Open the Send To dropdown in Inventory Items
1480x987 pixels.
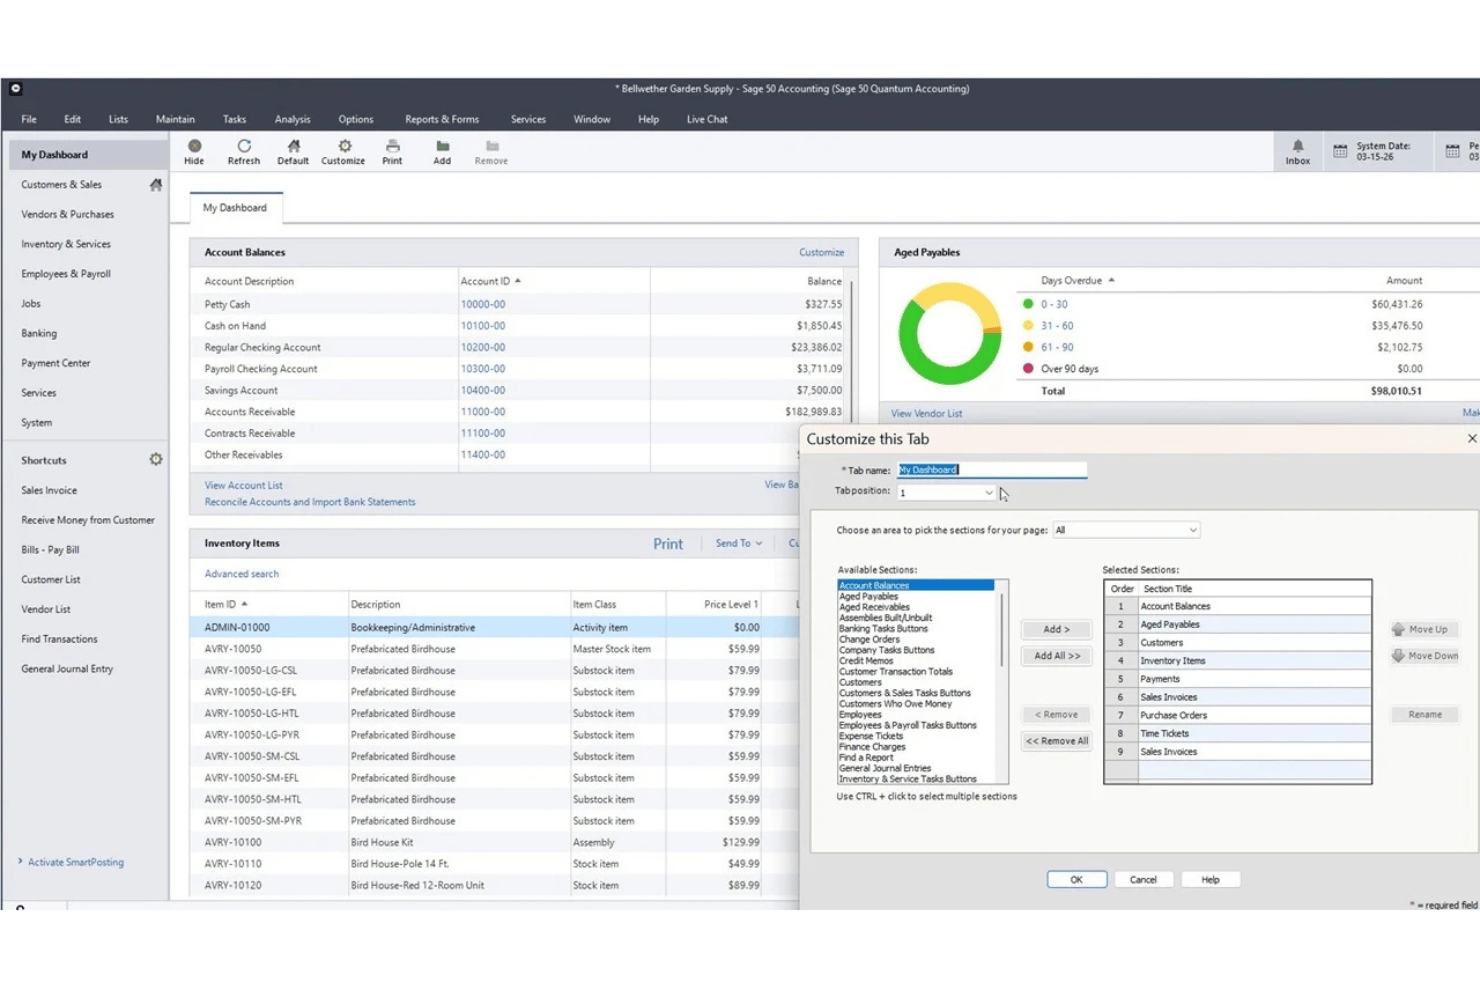[x=739, y=543]
